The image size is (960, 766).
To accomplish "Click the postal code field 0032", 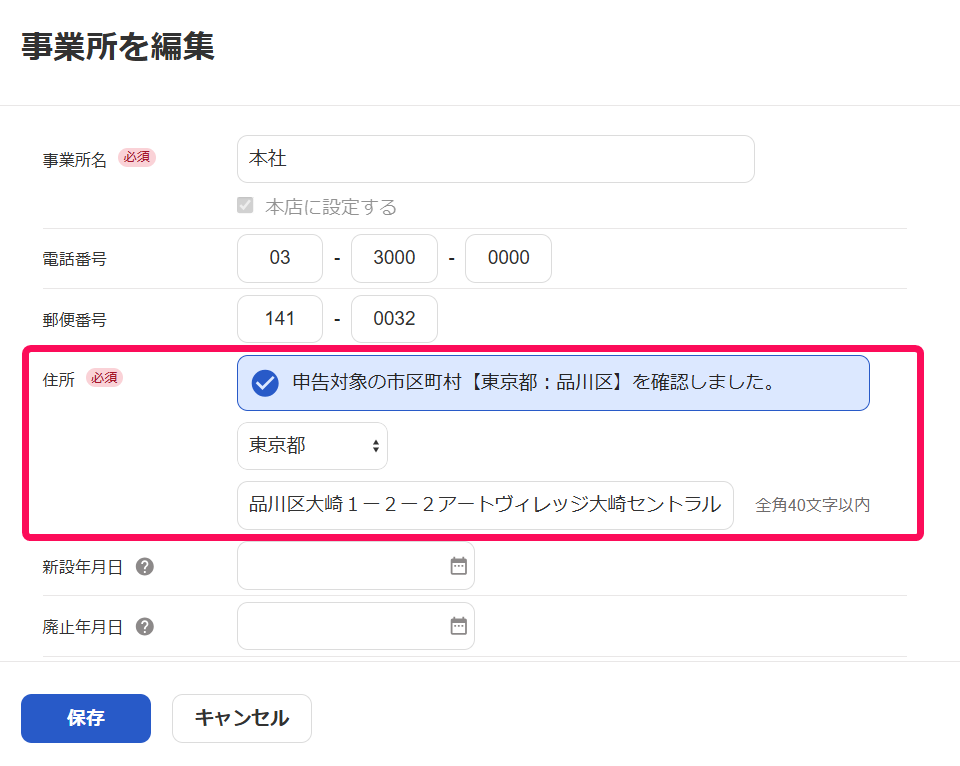I will pos(394,319).
